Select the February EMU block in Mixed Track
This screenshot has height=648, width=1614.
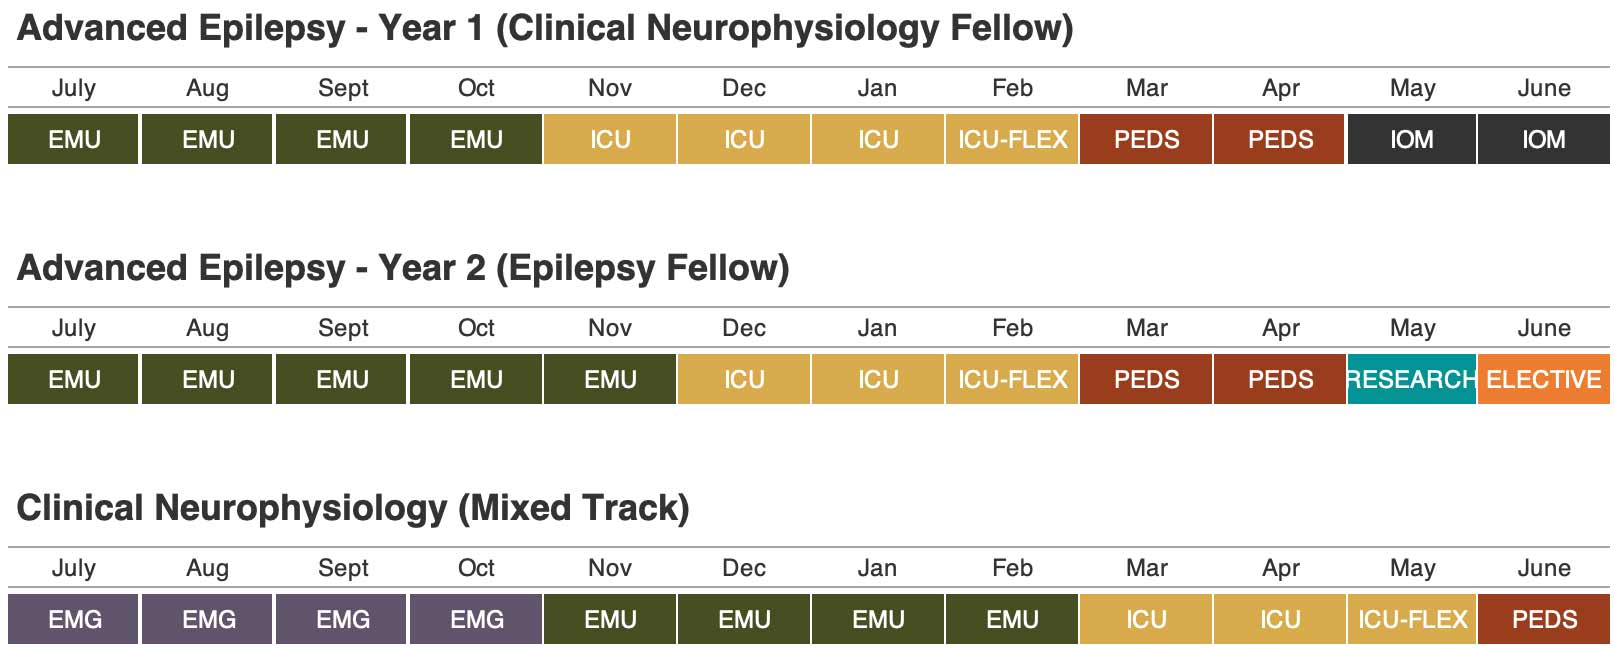(1012, 619)
